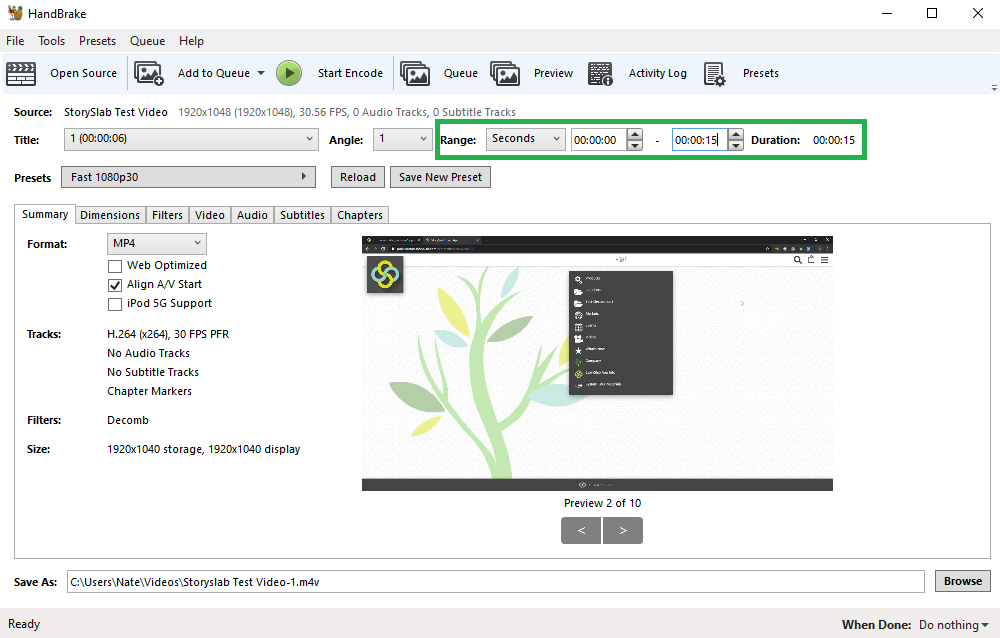The width and height of the screenshot is (1000, 638).
Task: Click the HandBrake app logo in title bar
Action: coord(15,13)
